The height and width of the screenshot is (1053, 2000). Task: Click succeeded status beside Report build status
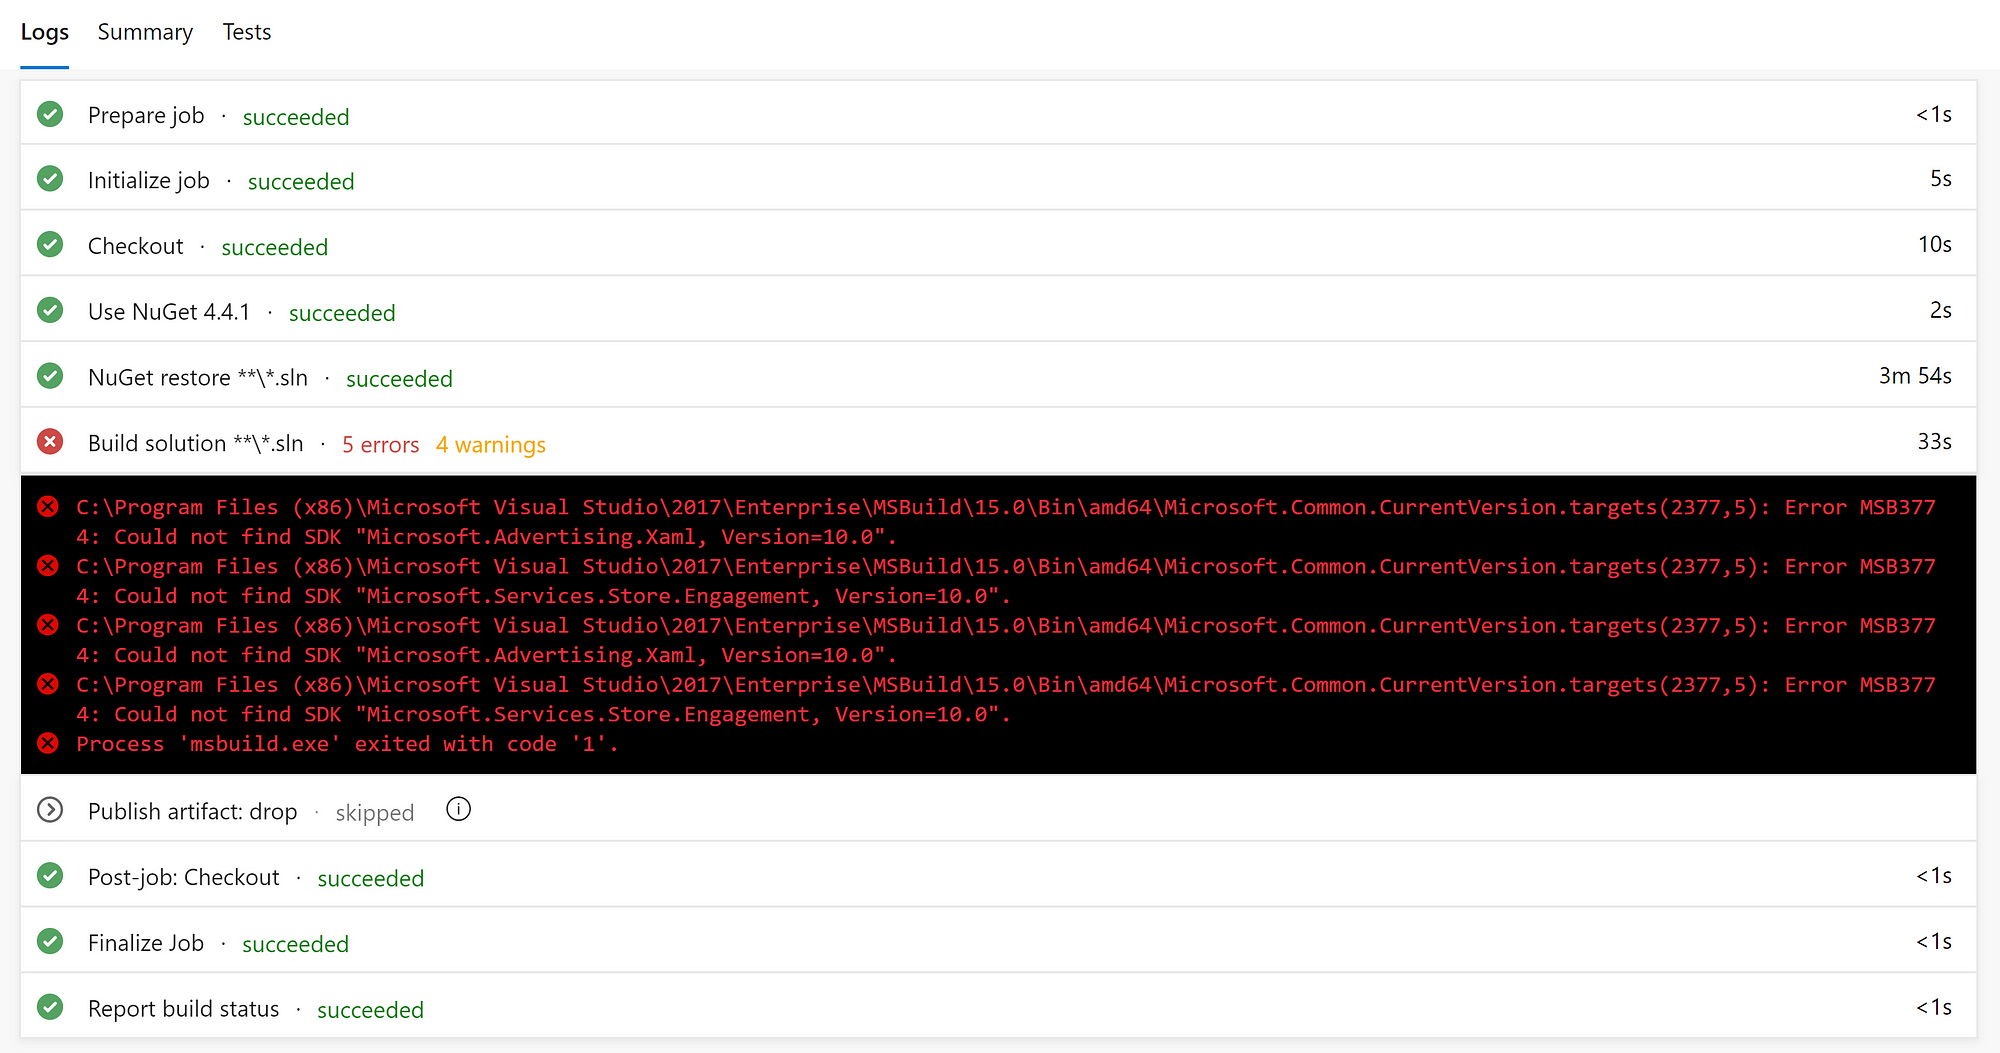click(370, 1010)
